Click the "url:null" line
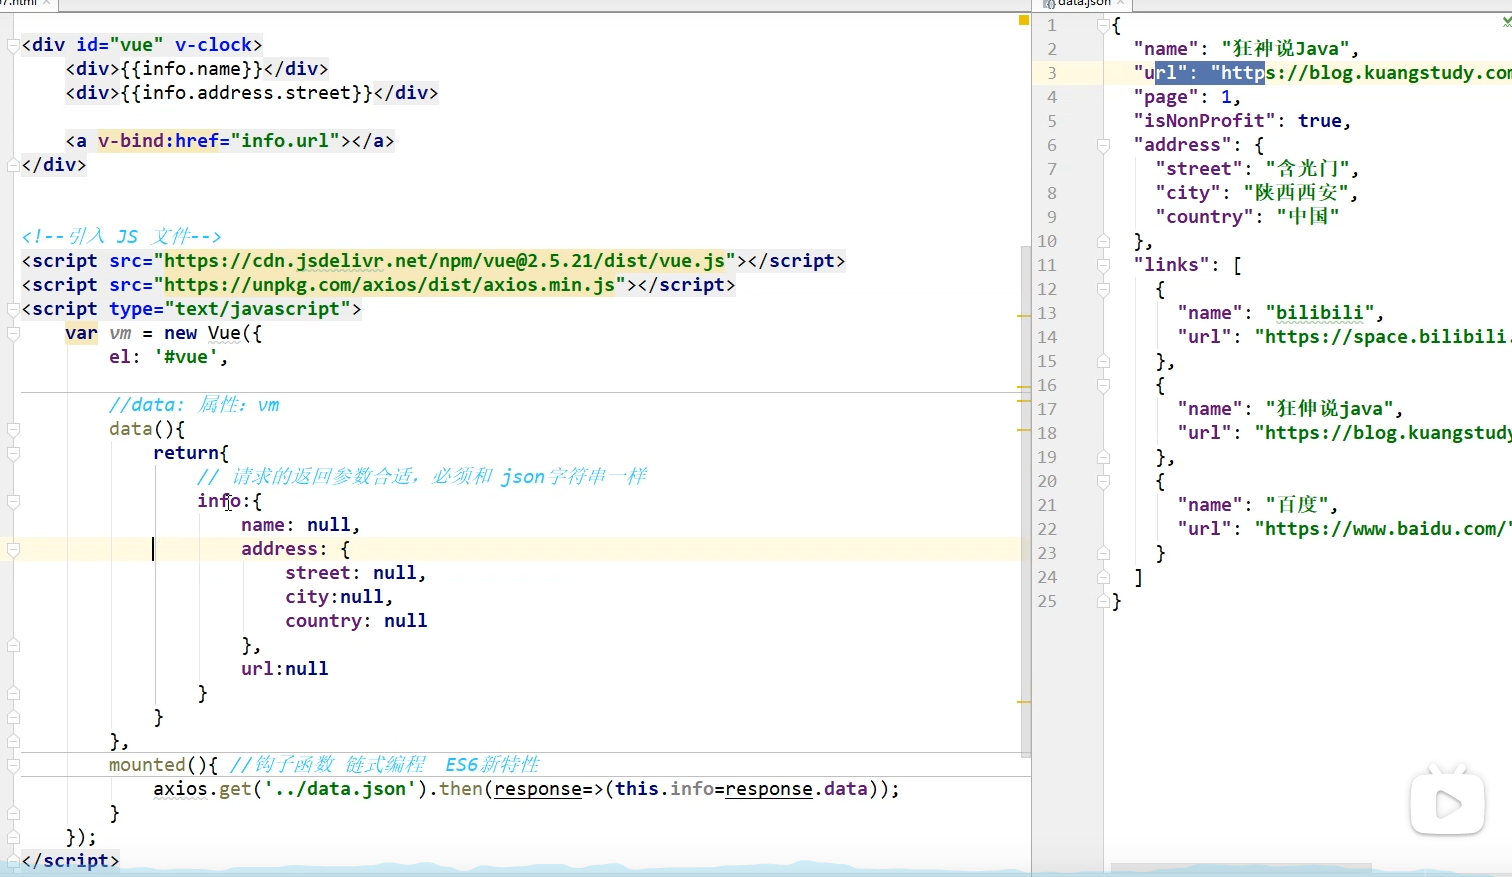1512x877 pixels. [285, 669]
